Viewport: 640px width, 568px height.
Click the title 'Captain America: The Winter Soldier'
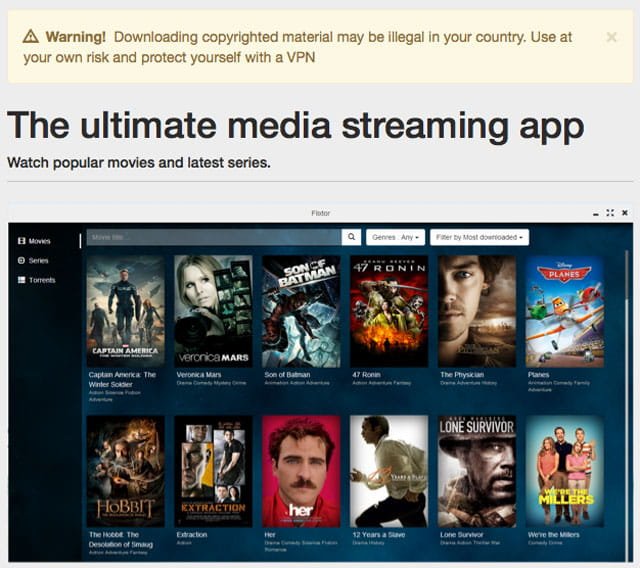tap(122, 379)
